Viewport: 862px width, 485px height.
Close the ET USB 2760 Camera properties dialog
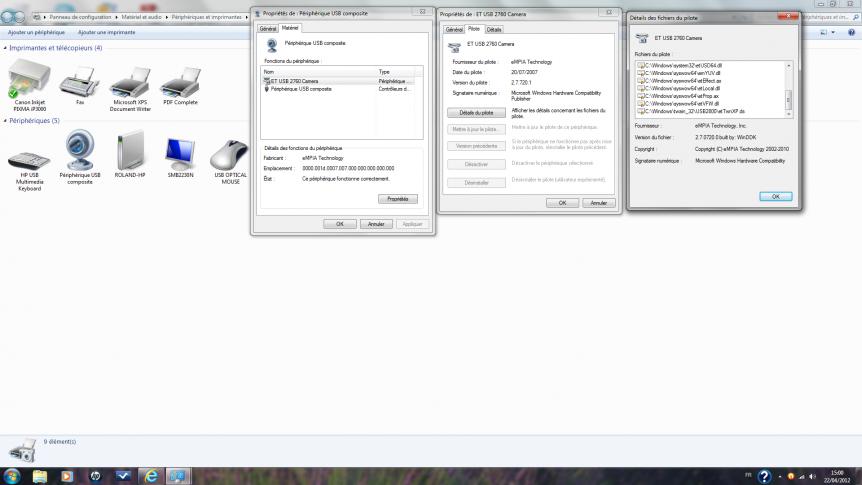[x=609, y=13]
